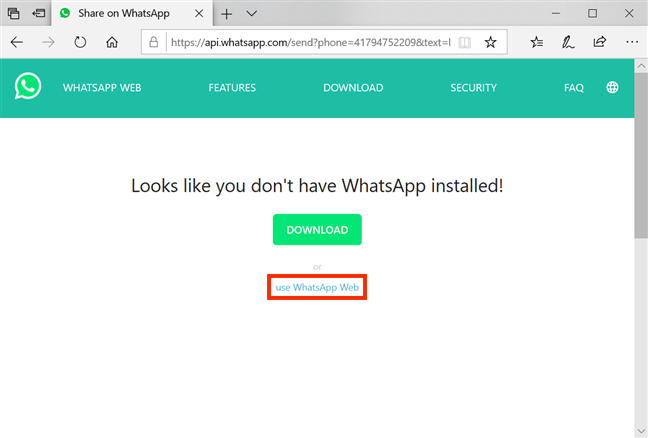Click the WhatsApp logo in header

(28, 86)
